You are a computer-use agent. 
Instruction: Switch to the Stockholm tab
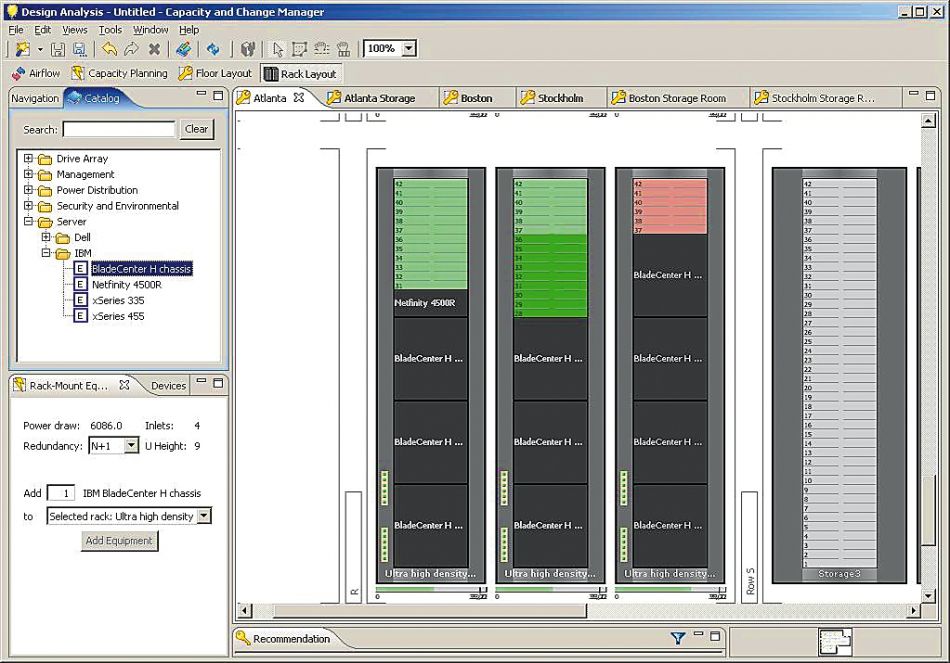coord(559,98)
